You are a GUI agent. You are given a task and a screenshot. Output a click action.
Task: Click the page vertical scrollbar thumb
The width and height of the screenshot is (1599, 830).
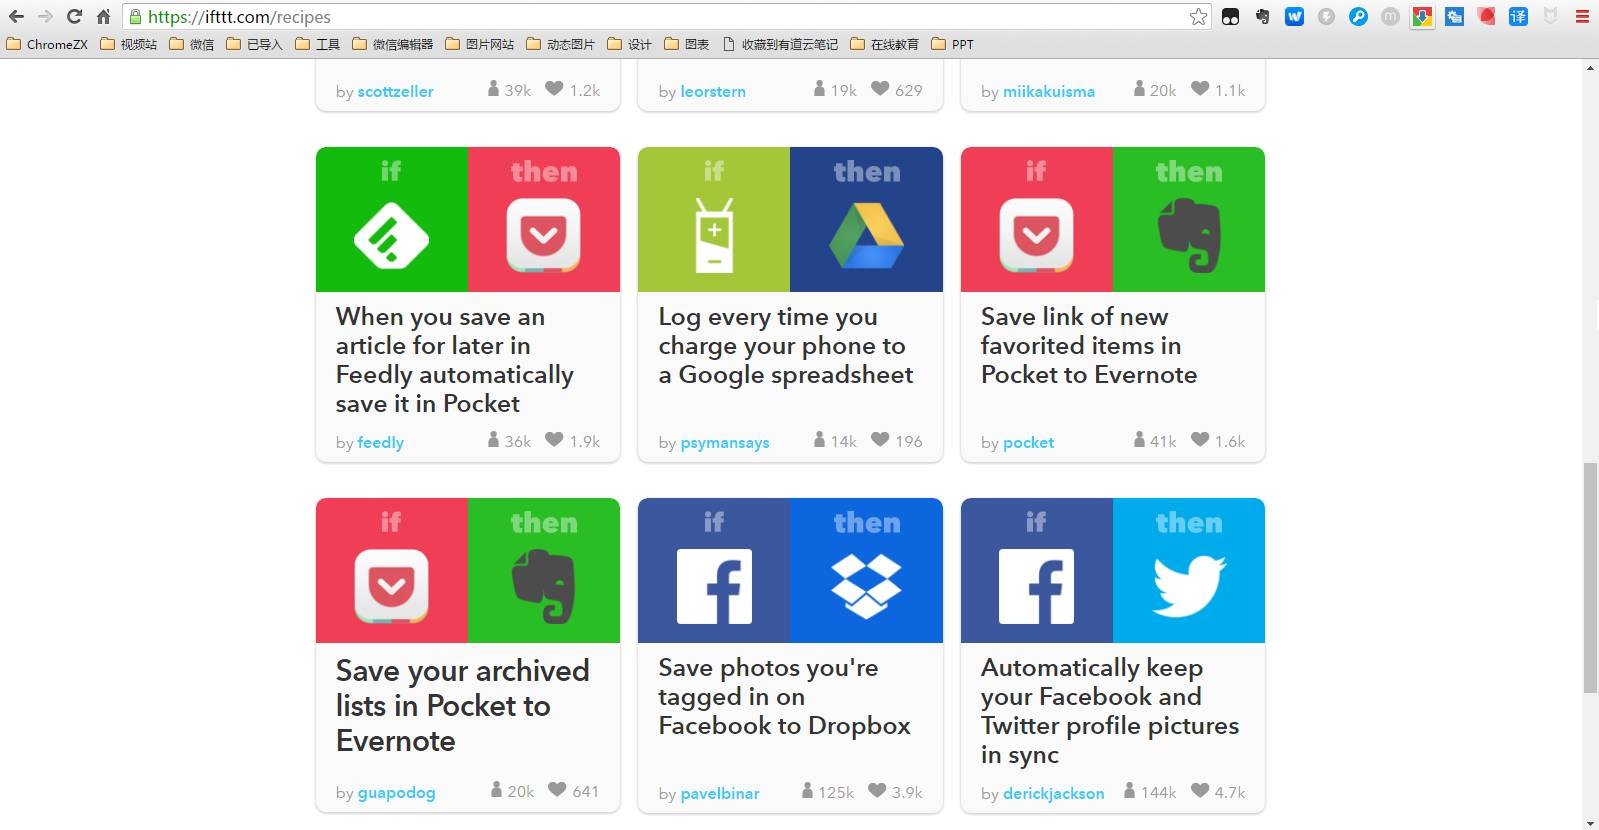pos(1590,577)
